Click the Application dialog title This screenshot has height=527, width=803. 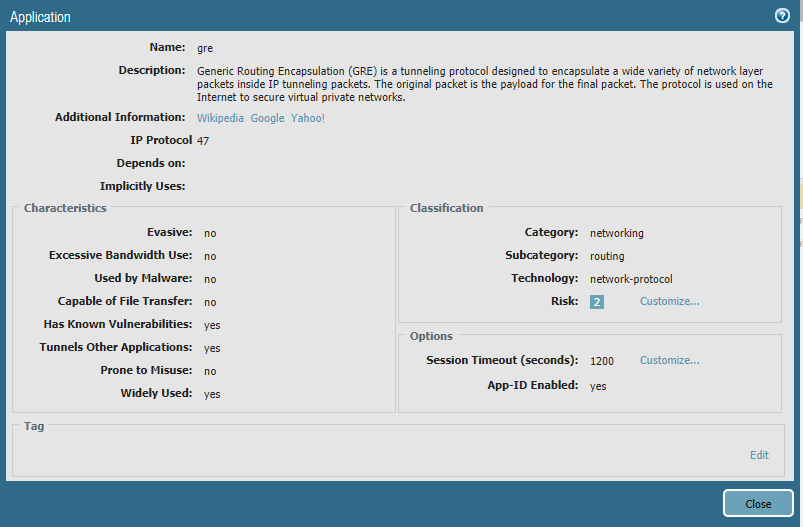(40, 17)
